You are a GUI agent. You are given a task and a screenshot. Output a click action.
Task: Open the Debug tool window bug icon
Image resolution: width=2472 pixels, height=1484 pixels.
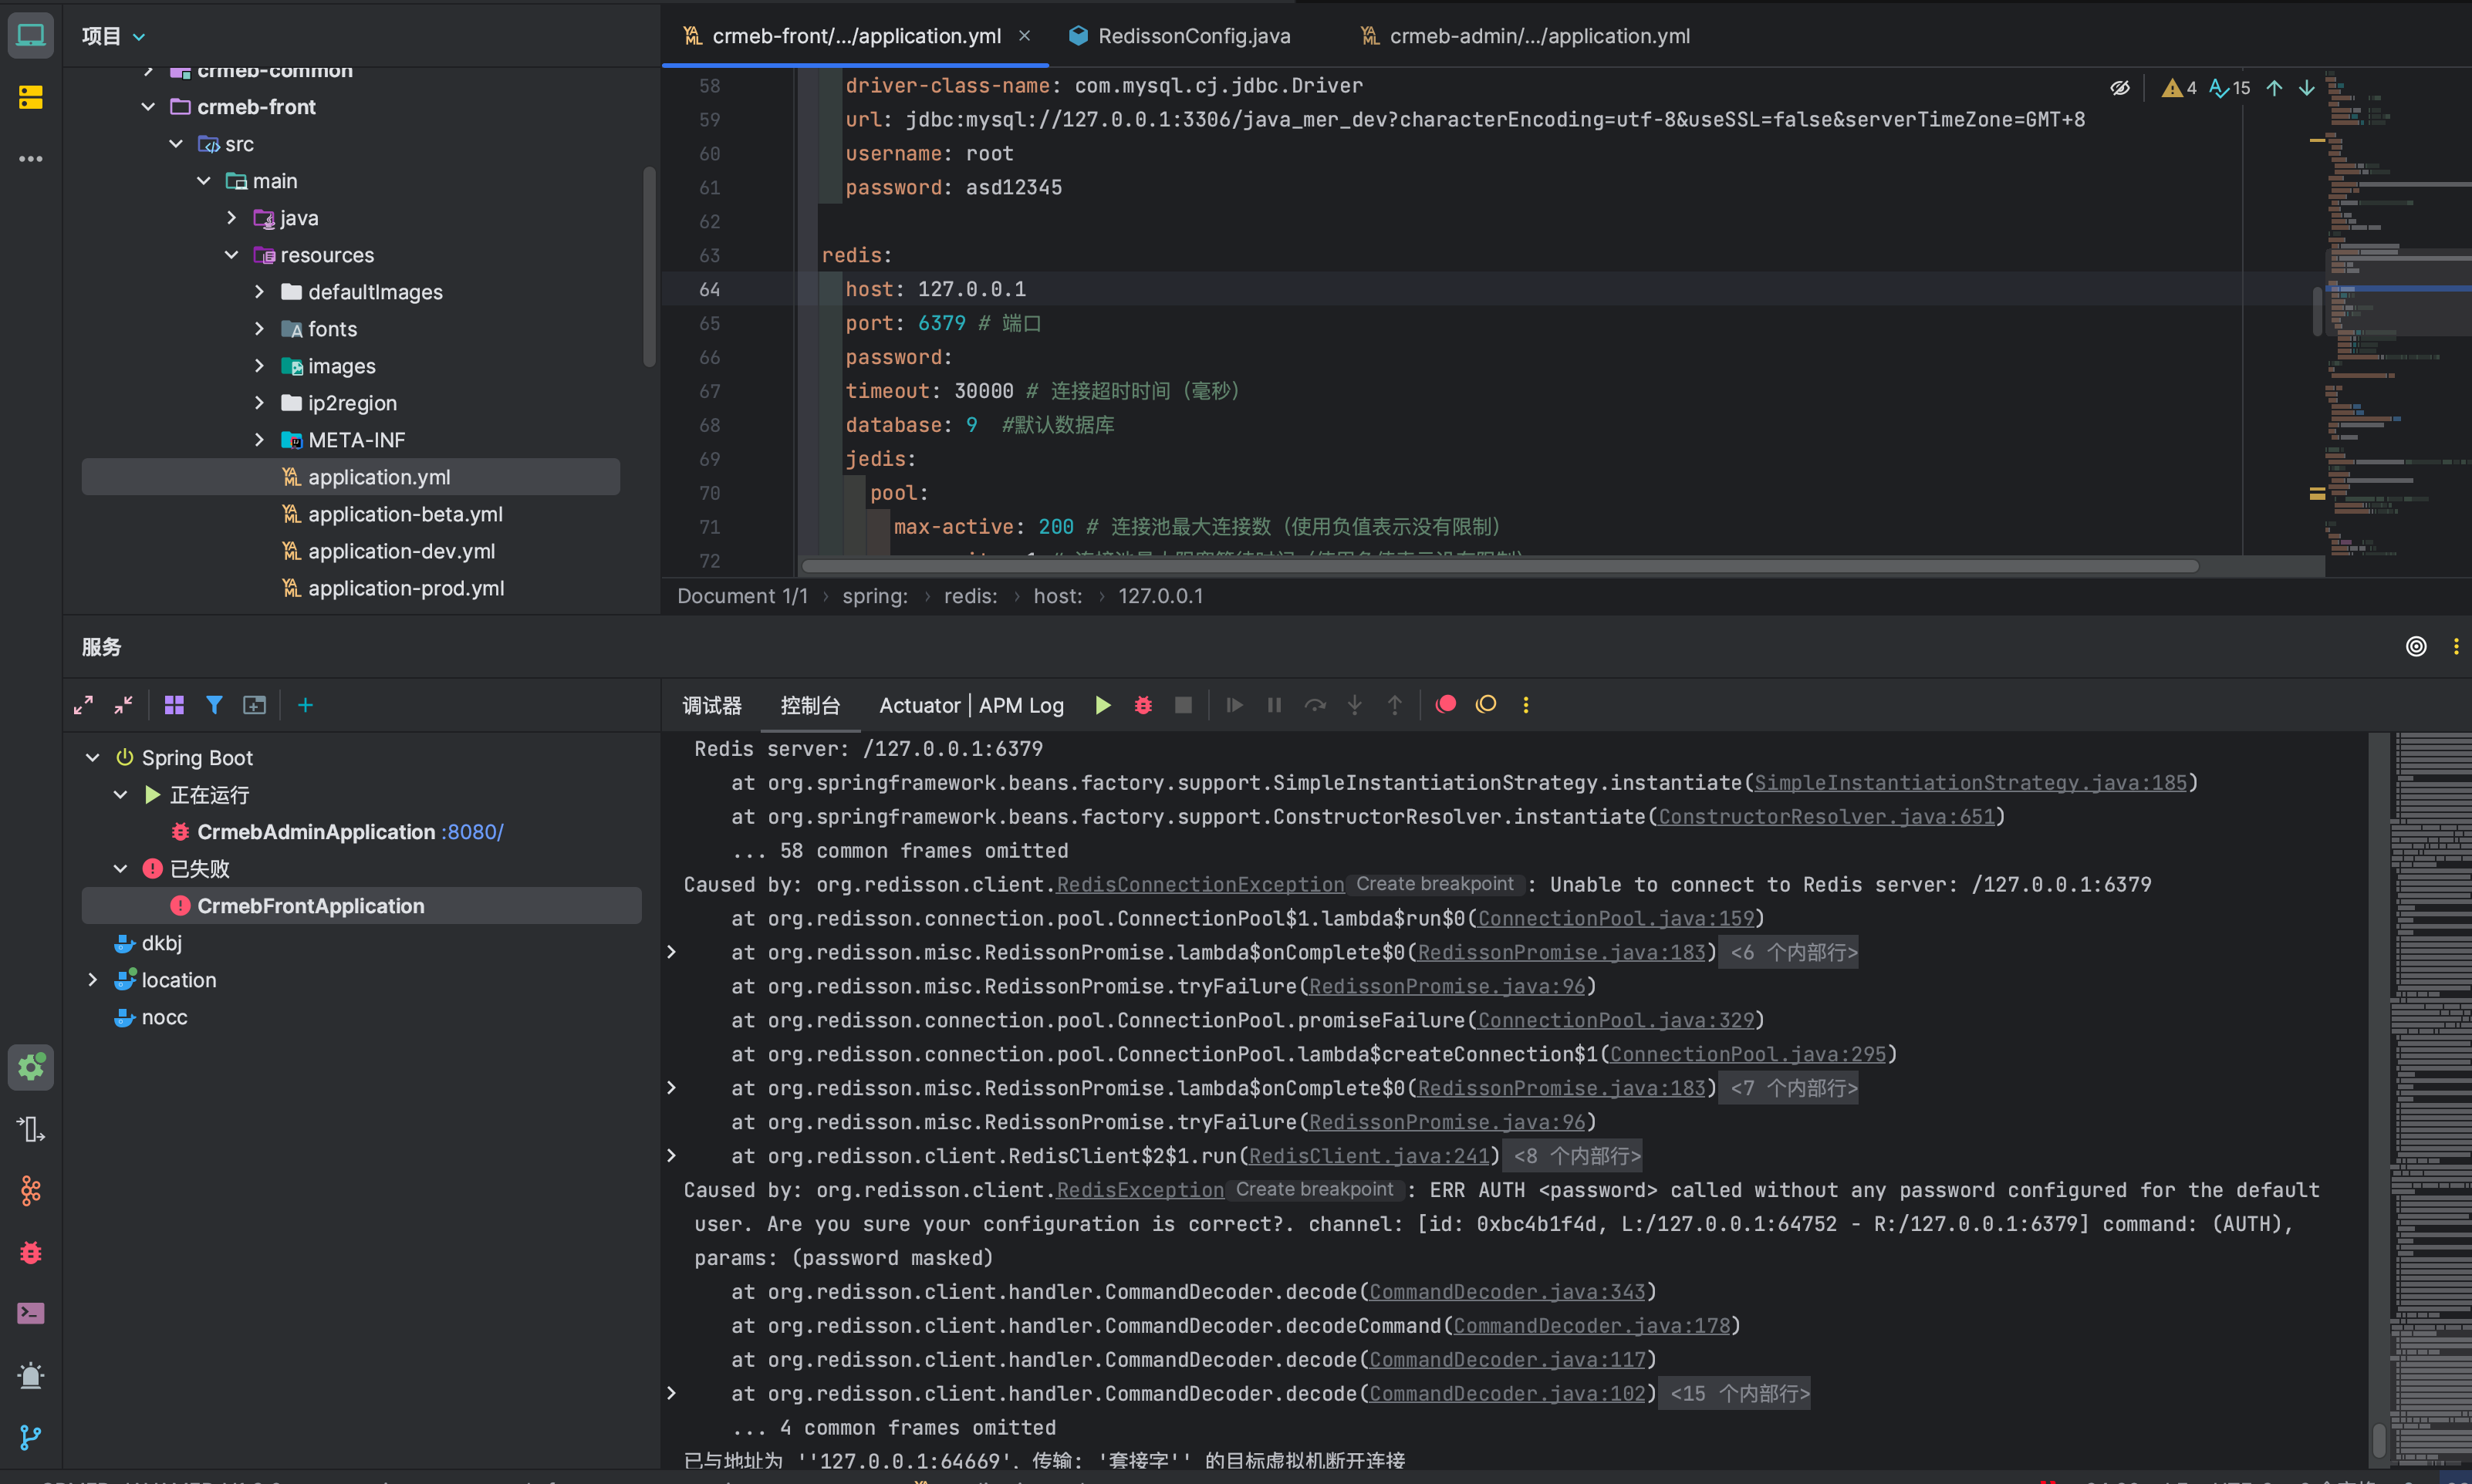[x=30, y=1252]
